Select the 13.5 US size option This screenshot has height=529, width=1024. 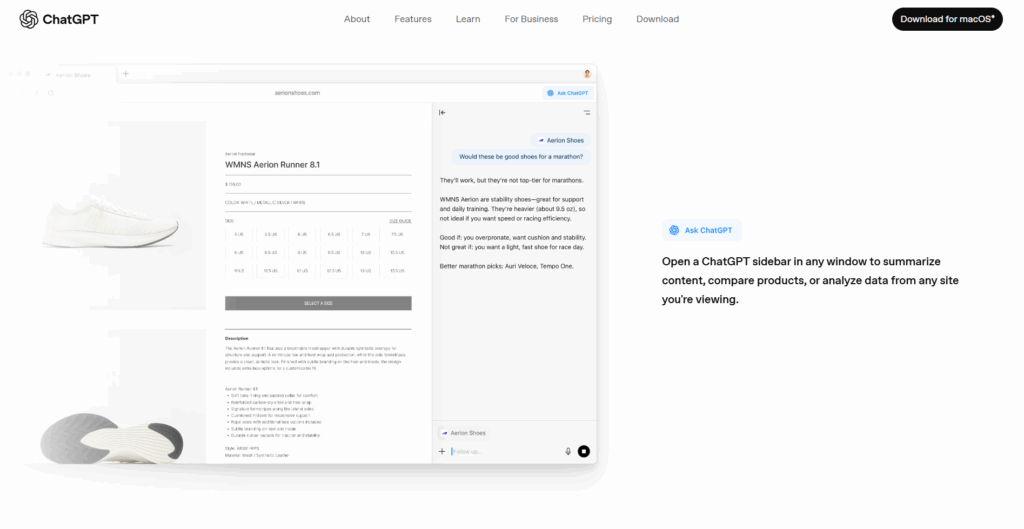pyautogui.click(x=397, y=270)
